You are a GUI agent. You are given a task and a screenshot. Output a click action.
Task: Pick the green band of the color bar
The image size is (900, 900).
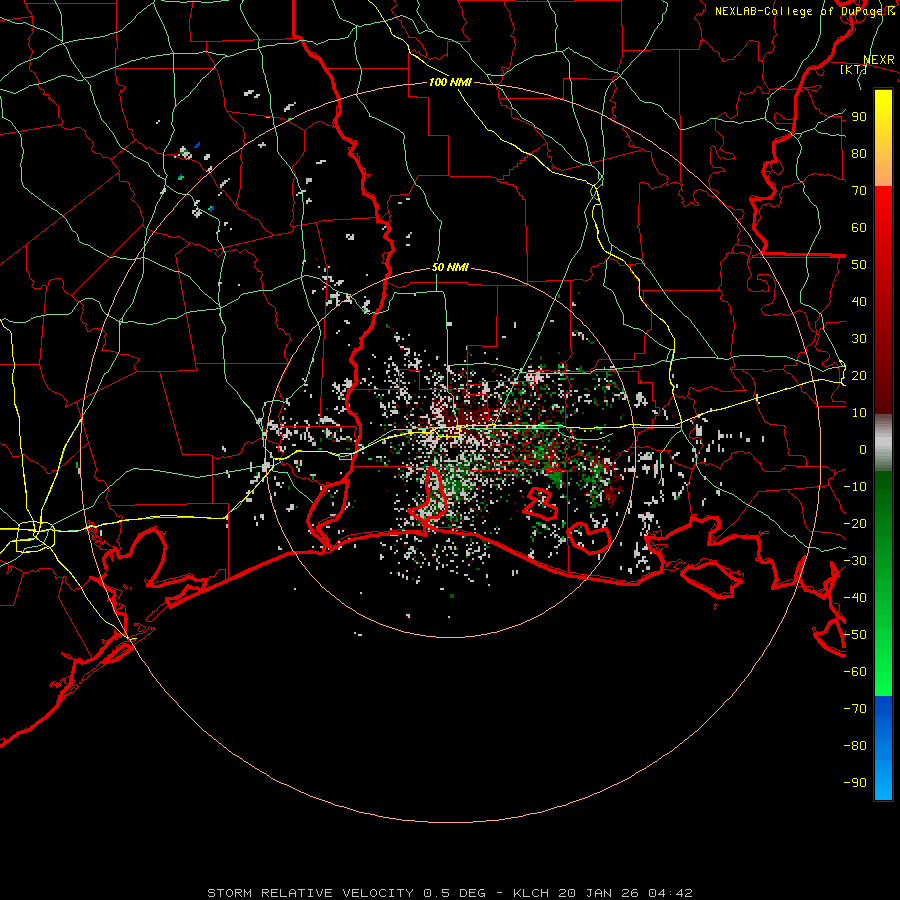pyautogui.click(x=883, y=584)
